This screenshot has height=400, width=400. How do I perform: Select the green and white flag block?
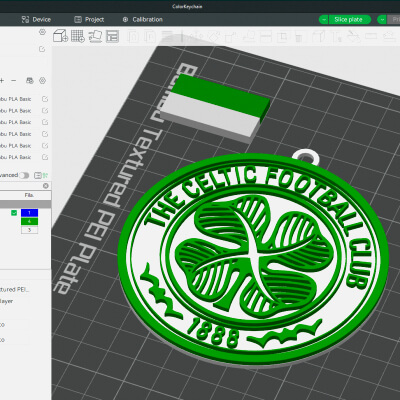[x=215, y=109]
